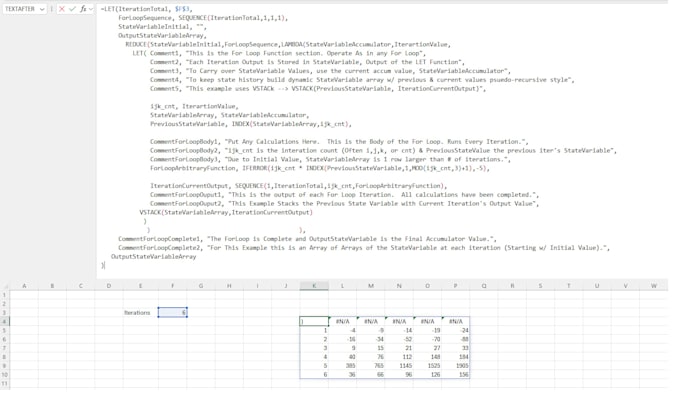The height and width of the screenshot is (397, 680).
Task: Select the cell showing -14
Action: tap(399, 331)
